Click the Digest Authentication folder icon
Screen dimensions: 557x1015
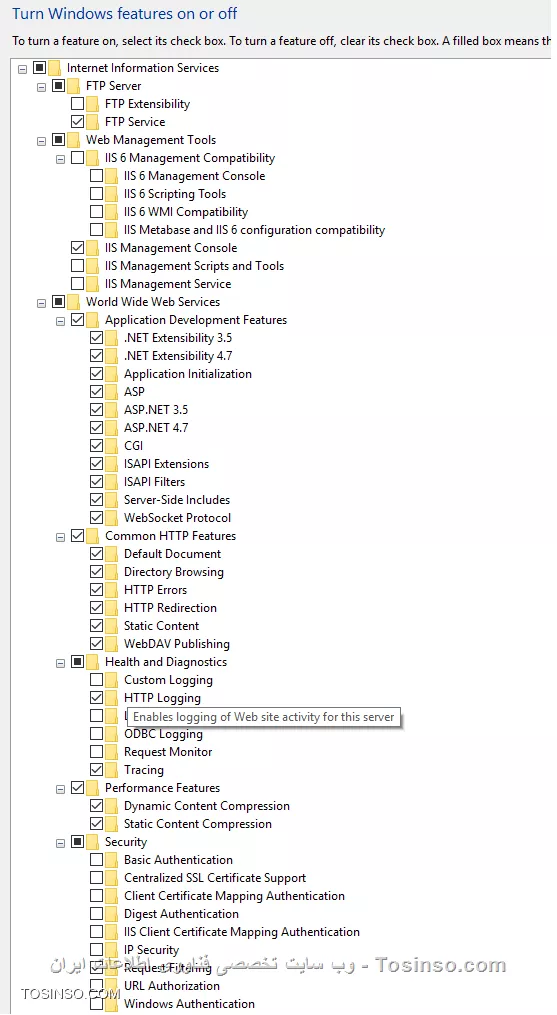[x=112, y=914]
